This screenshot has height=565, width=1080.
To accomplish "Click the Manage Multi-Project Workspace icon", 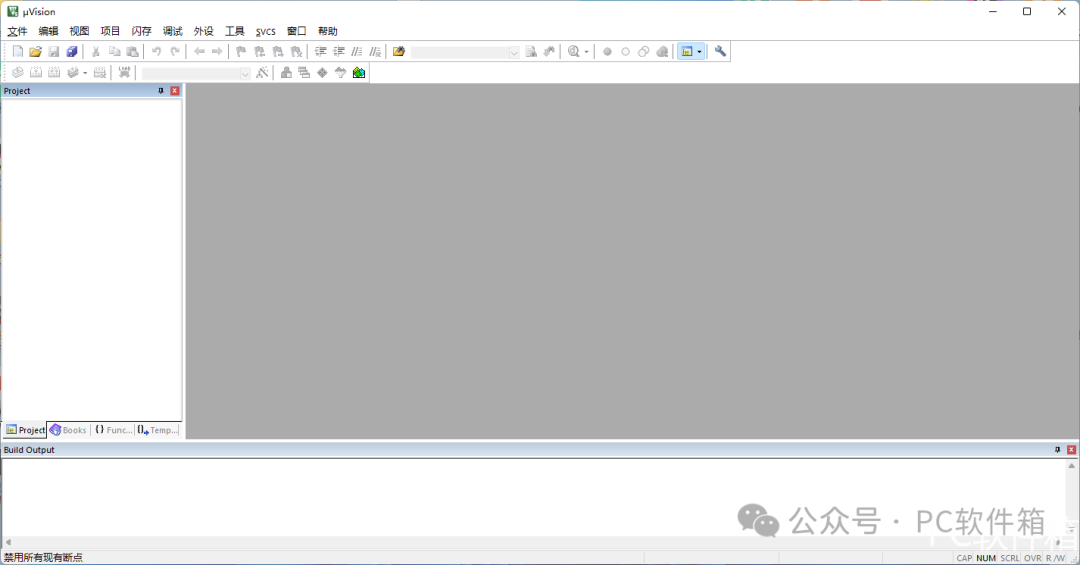I will [304, 72].
